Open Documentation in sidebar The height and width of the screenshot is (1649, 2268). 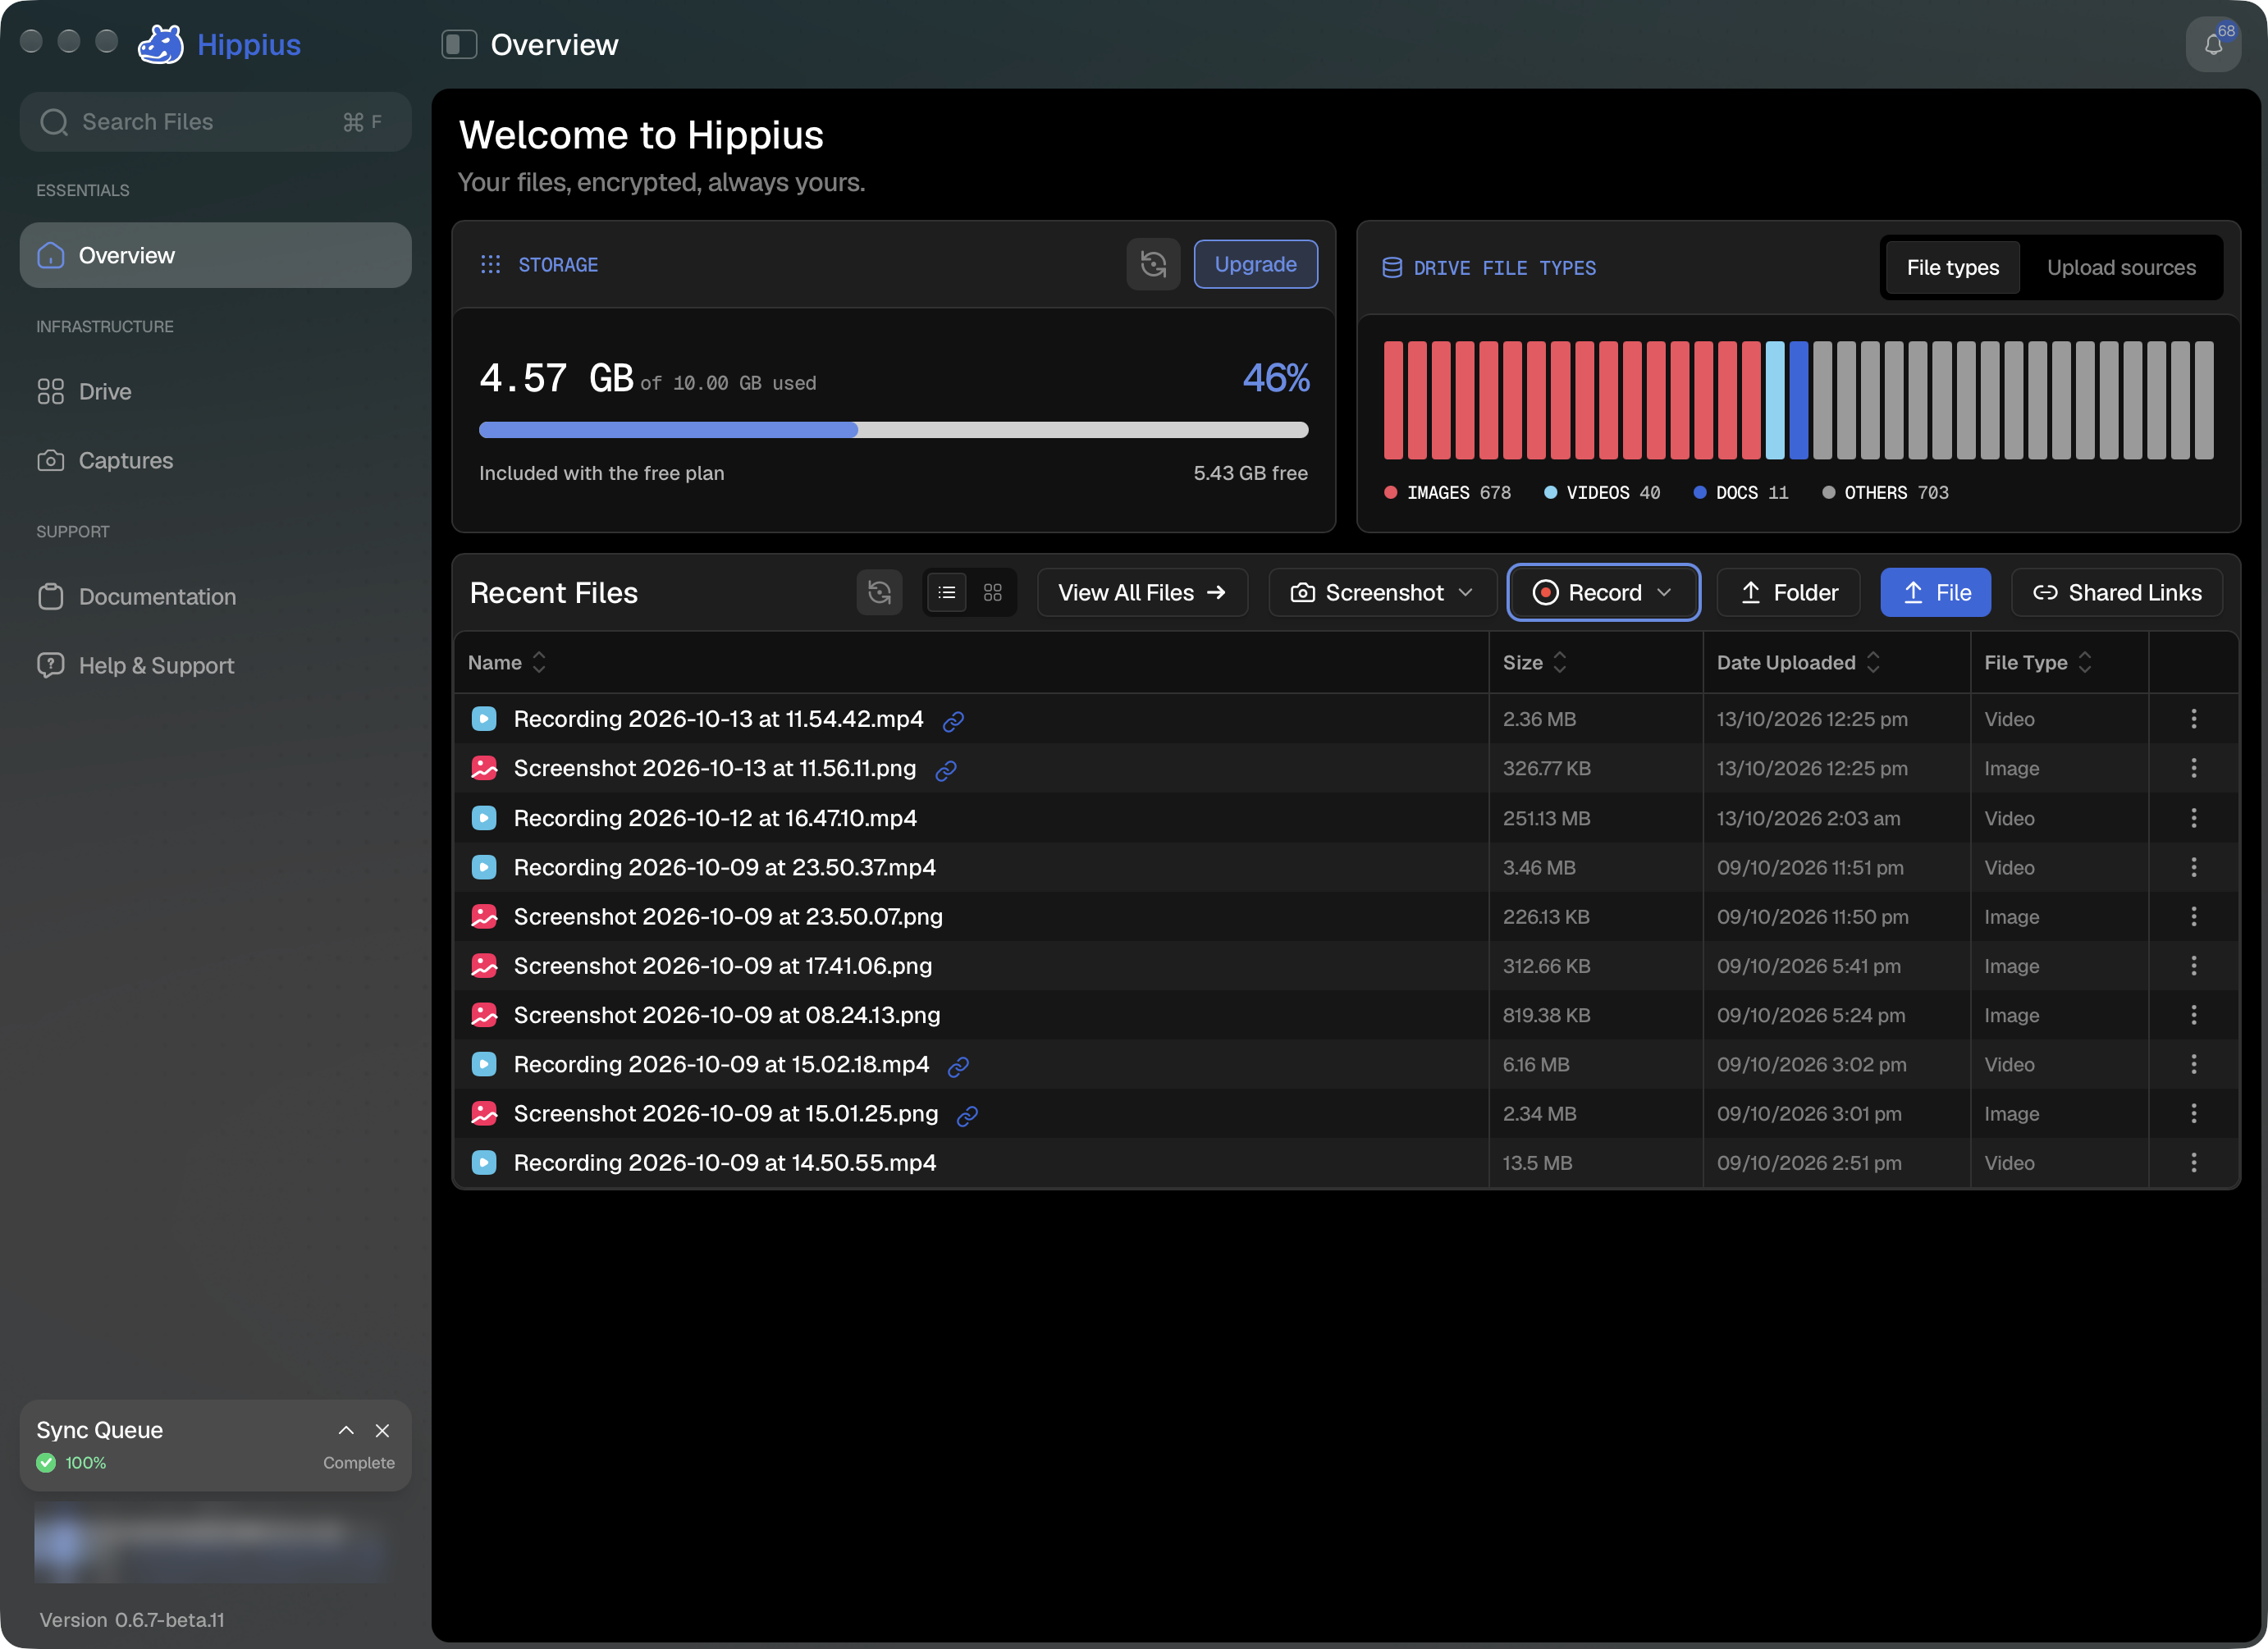215,597
